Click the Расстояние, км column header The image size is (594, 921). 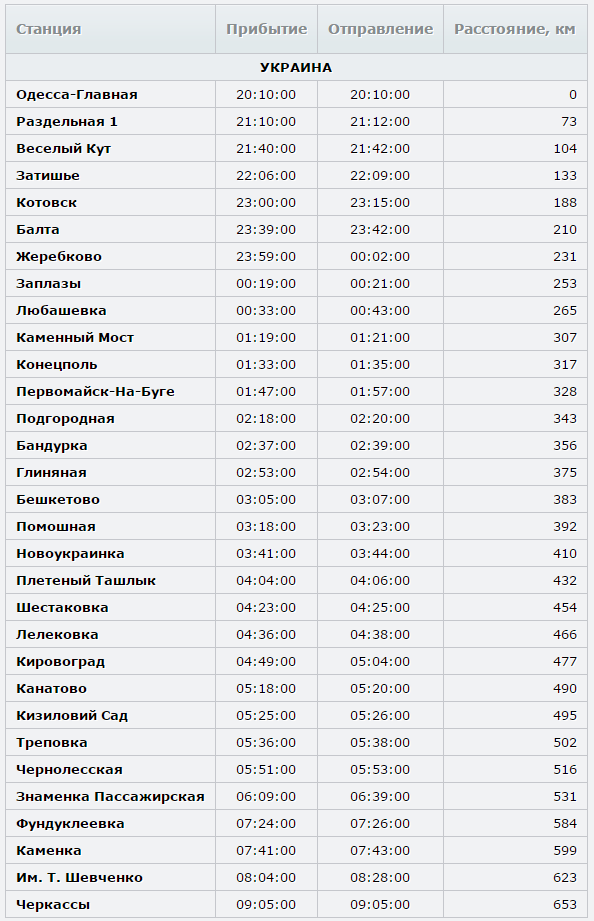tap(515, 29)
